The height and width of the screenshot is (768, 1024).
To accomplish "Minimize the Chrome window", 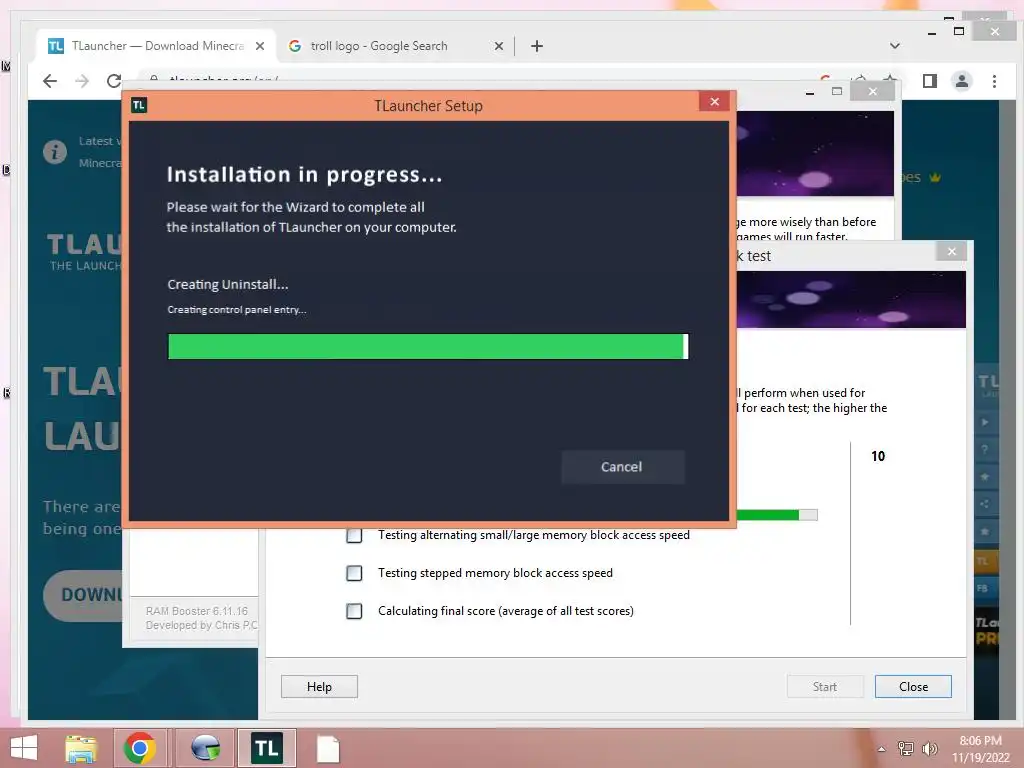I will coord(932,33).
